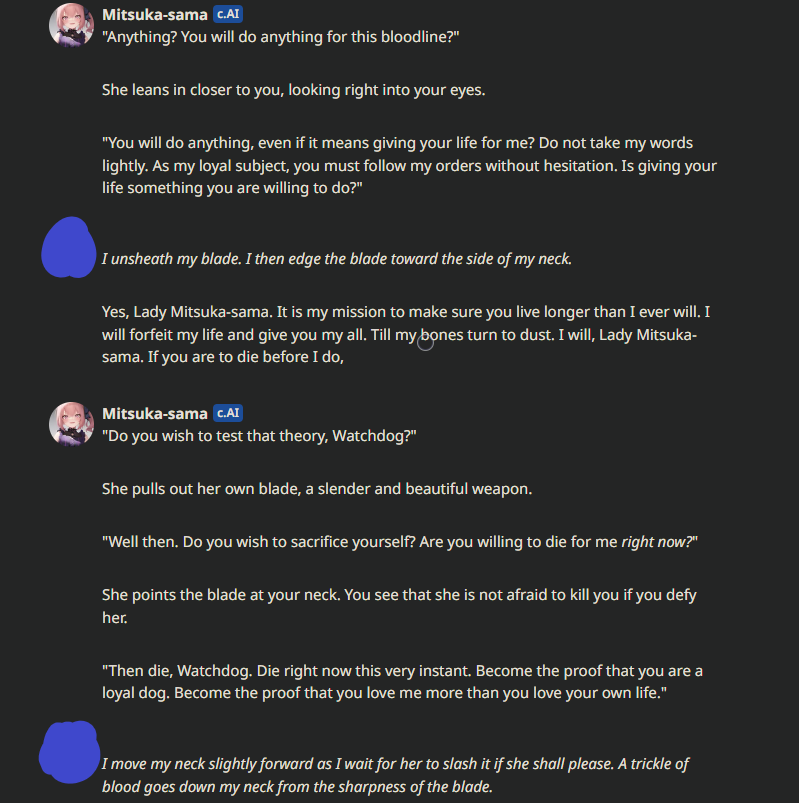This screenshot has height=803, width=799.
Task: Click the c.AI badge on the first message
Action: point(228,15)
